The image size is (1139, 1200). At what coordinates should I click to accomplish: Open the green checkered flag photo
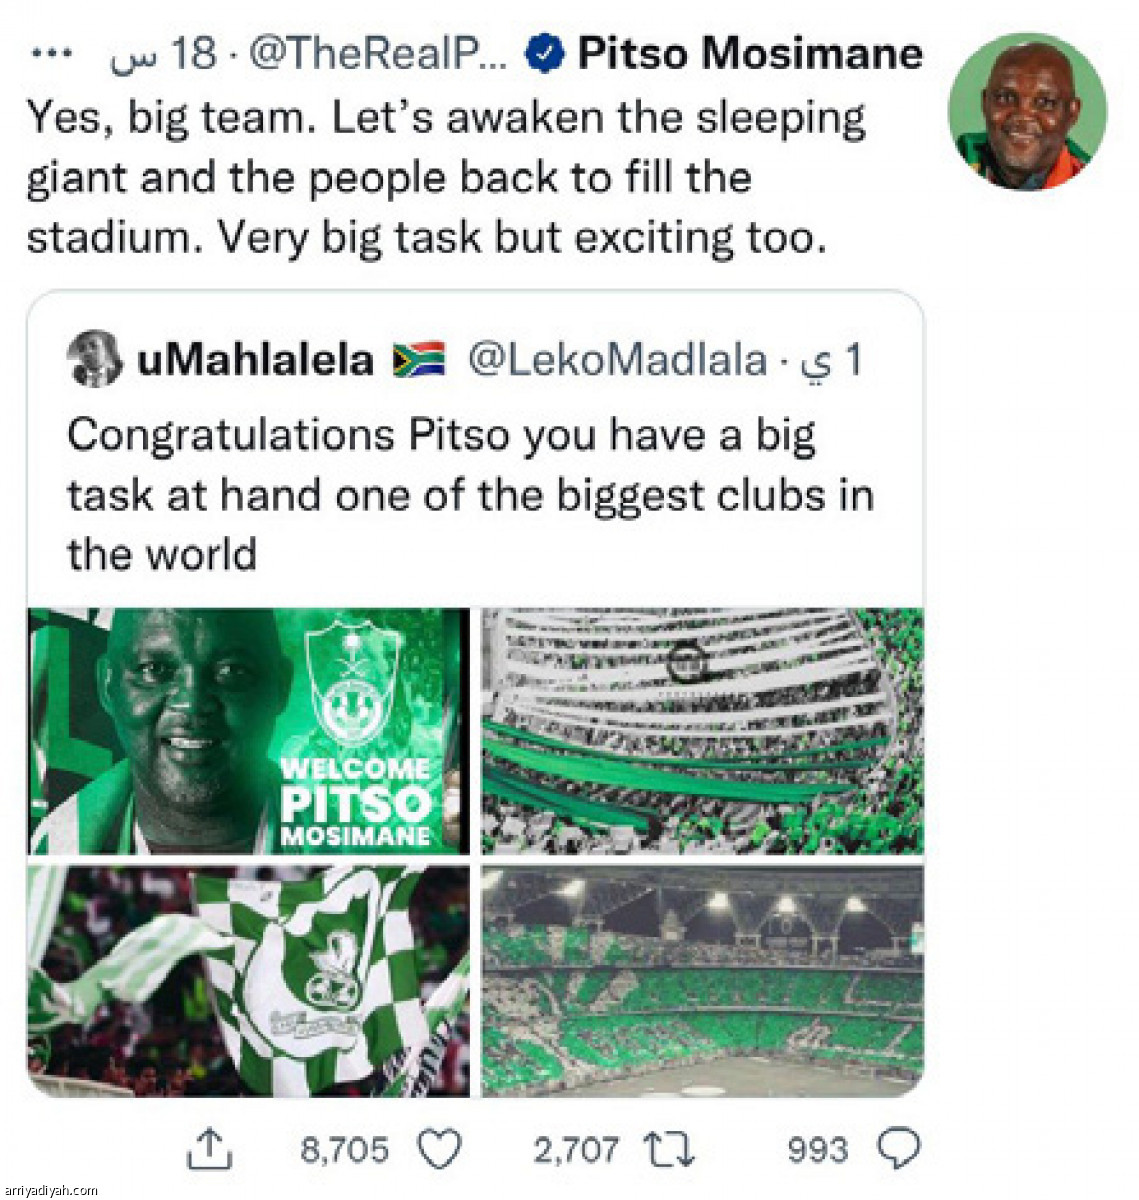[x=248, y=981]
